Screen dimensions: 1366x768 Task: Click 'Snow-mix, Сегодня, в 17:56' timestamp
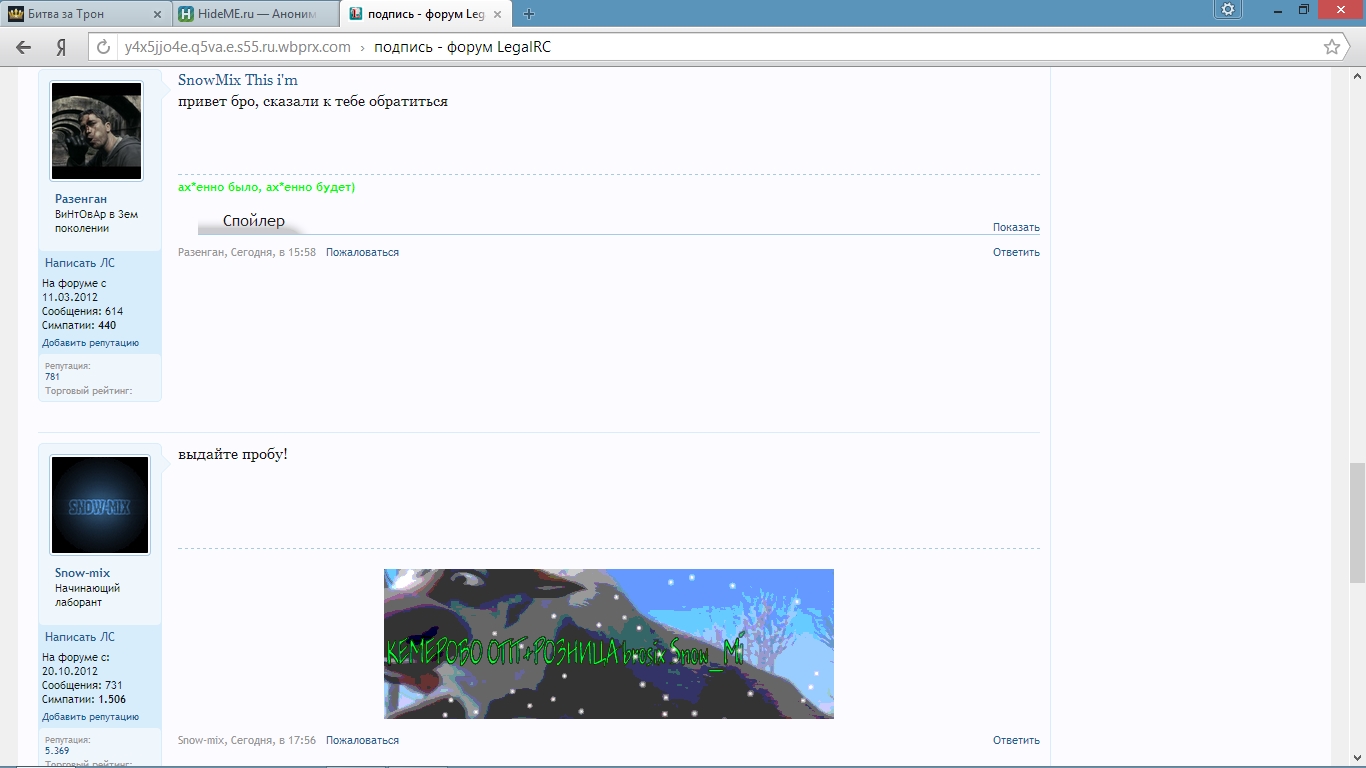click(x=247, y=740)
